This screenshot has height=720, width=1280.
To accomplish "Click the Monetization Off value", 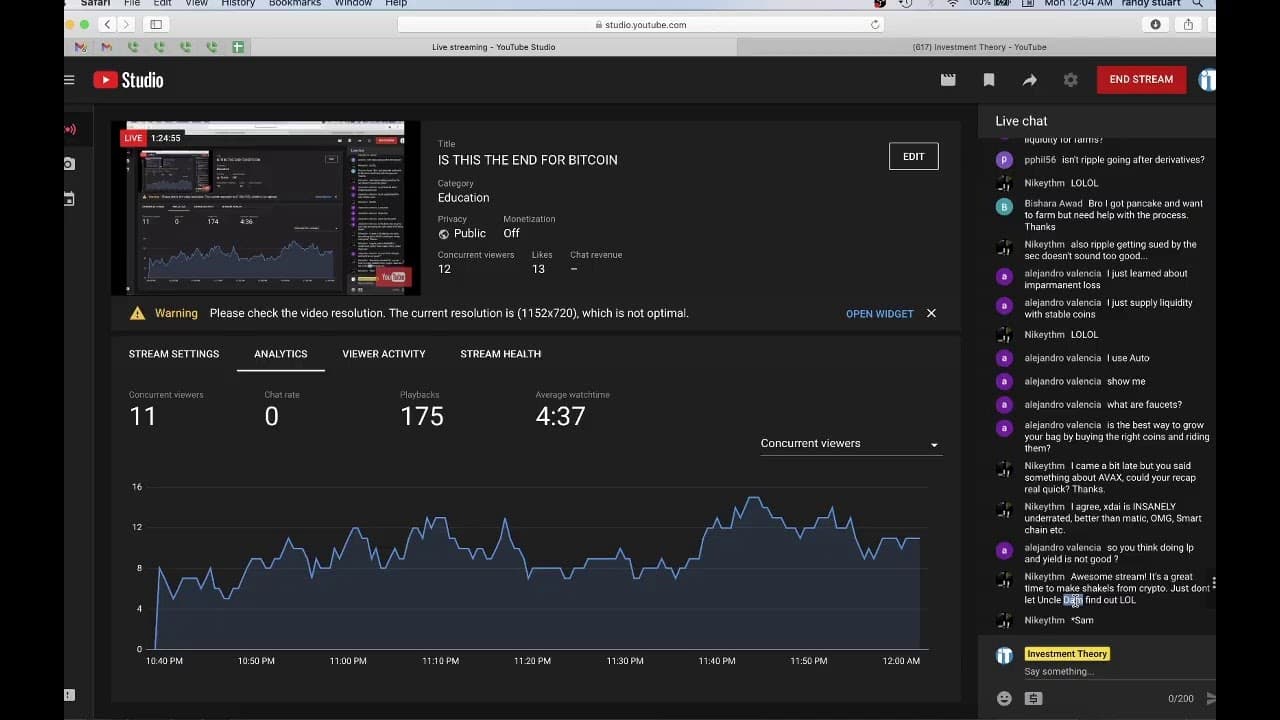I will coord(511,234).
